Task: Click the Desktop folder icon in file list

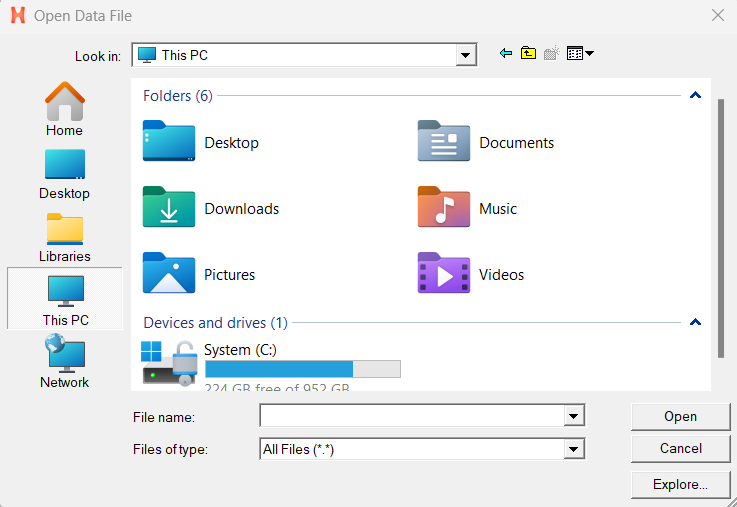Action: tap(169, 141)
